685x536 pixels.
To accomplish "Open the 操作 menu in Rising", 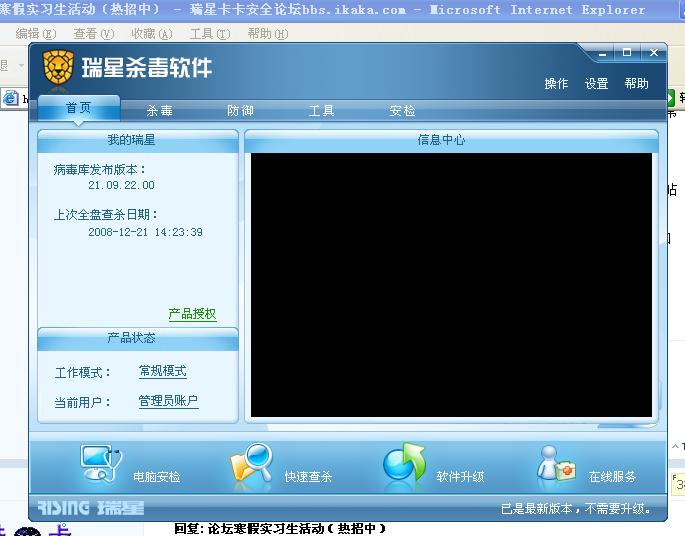I will [x=556, y=83].
